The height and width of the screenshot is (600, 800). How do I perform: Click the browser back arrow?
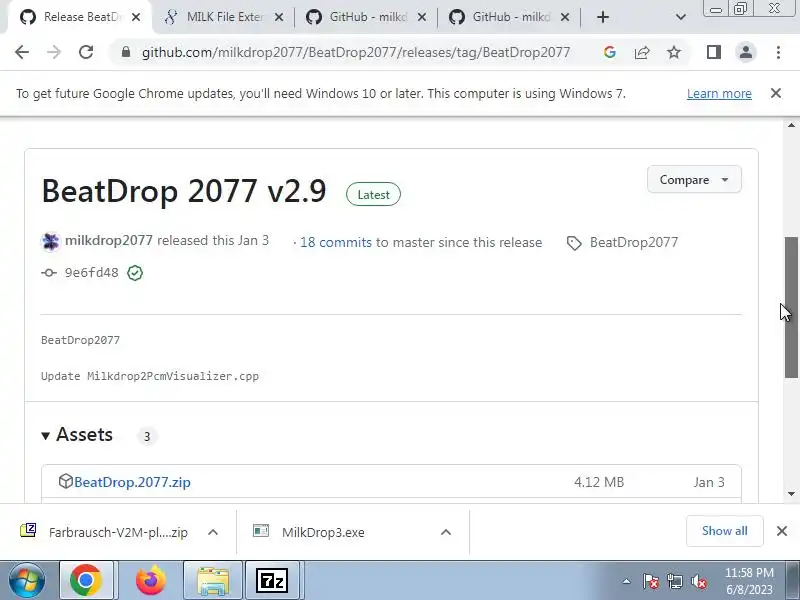coord(22,52)
